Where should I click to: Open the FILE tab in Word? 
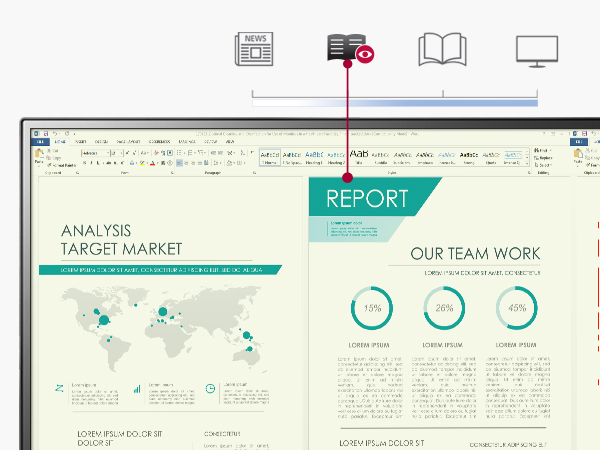pos(37,142)
